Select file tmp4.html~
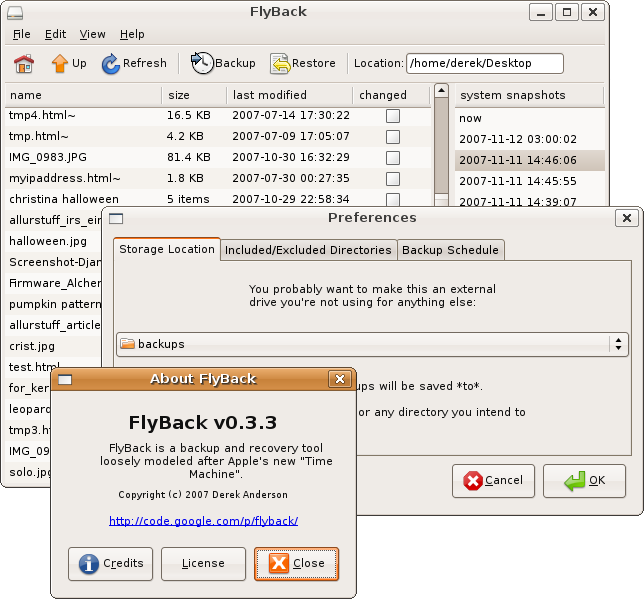 (218, 116)
